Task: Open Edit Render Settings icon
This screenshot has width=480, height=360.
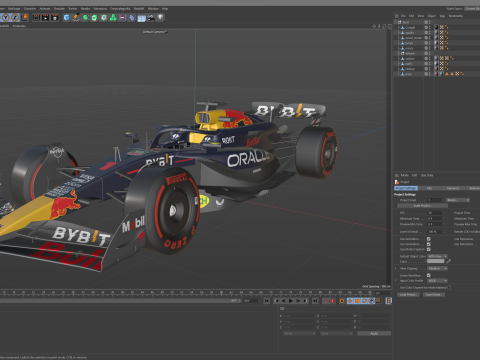Action: (x=55, y=18)
